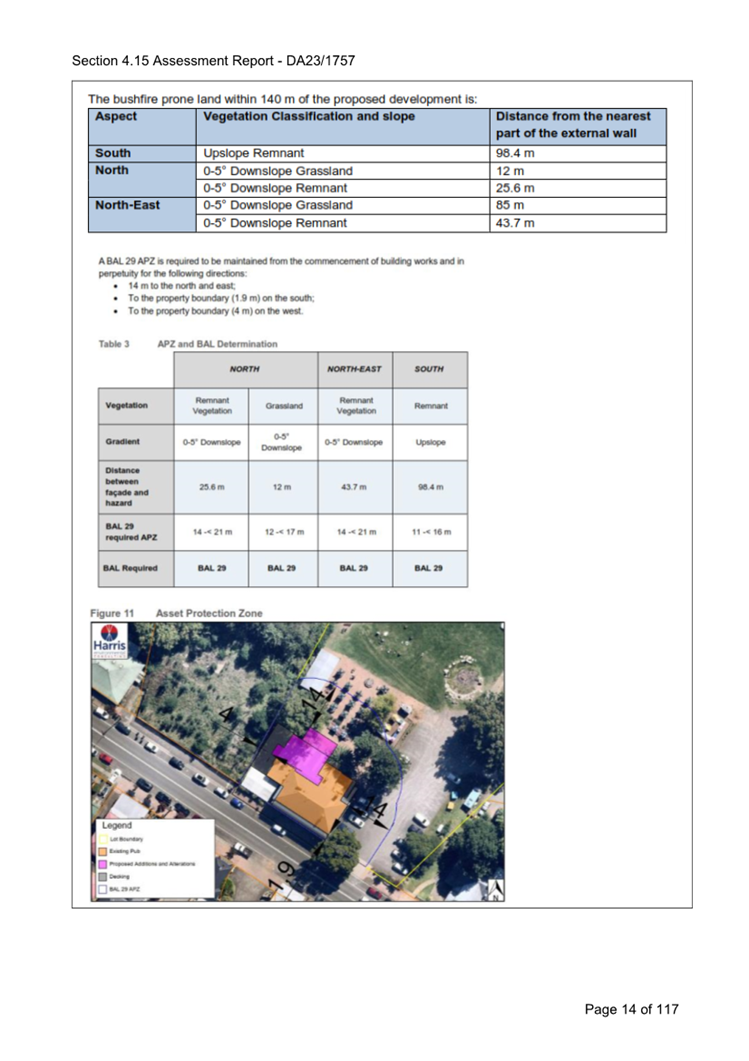Click the Existing Pub orange legend swatch

[103, 851]
